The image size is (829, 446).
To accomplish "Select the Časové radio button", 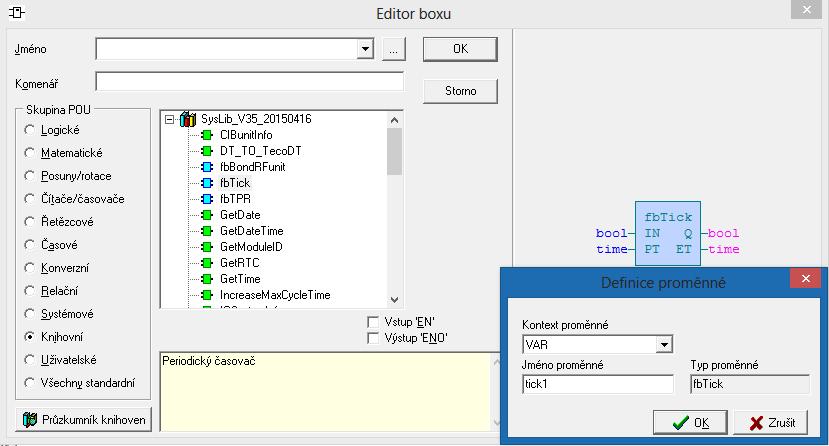I will (30, 245).
